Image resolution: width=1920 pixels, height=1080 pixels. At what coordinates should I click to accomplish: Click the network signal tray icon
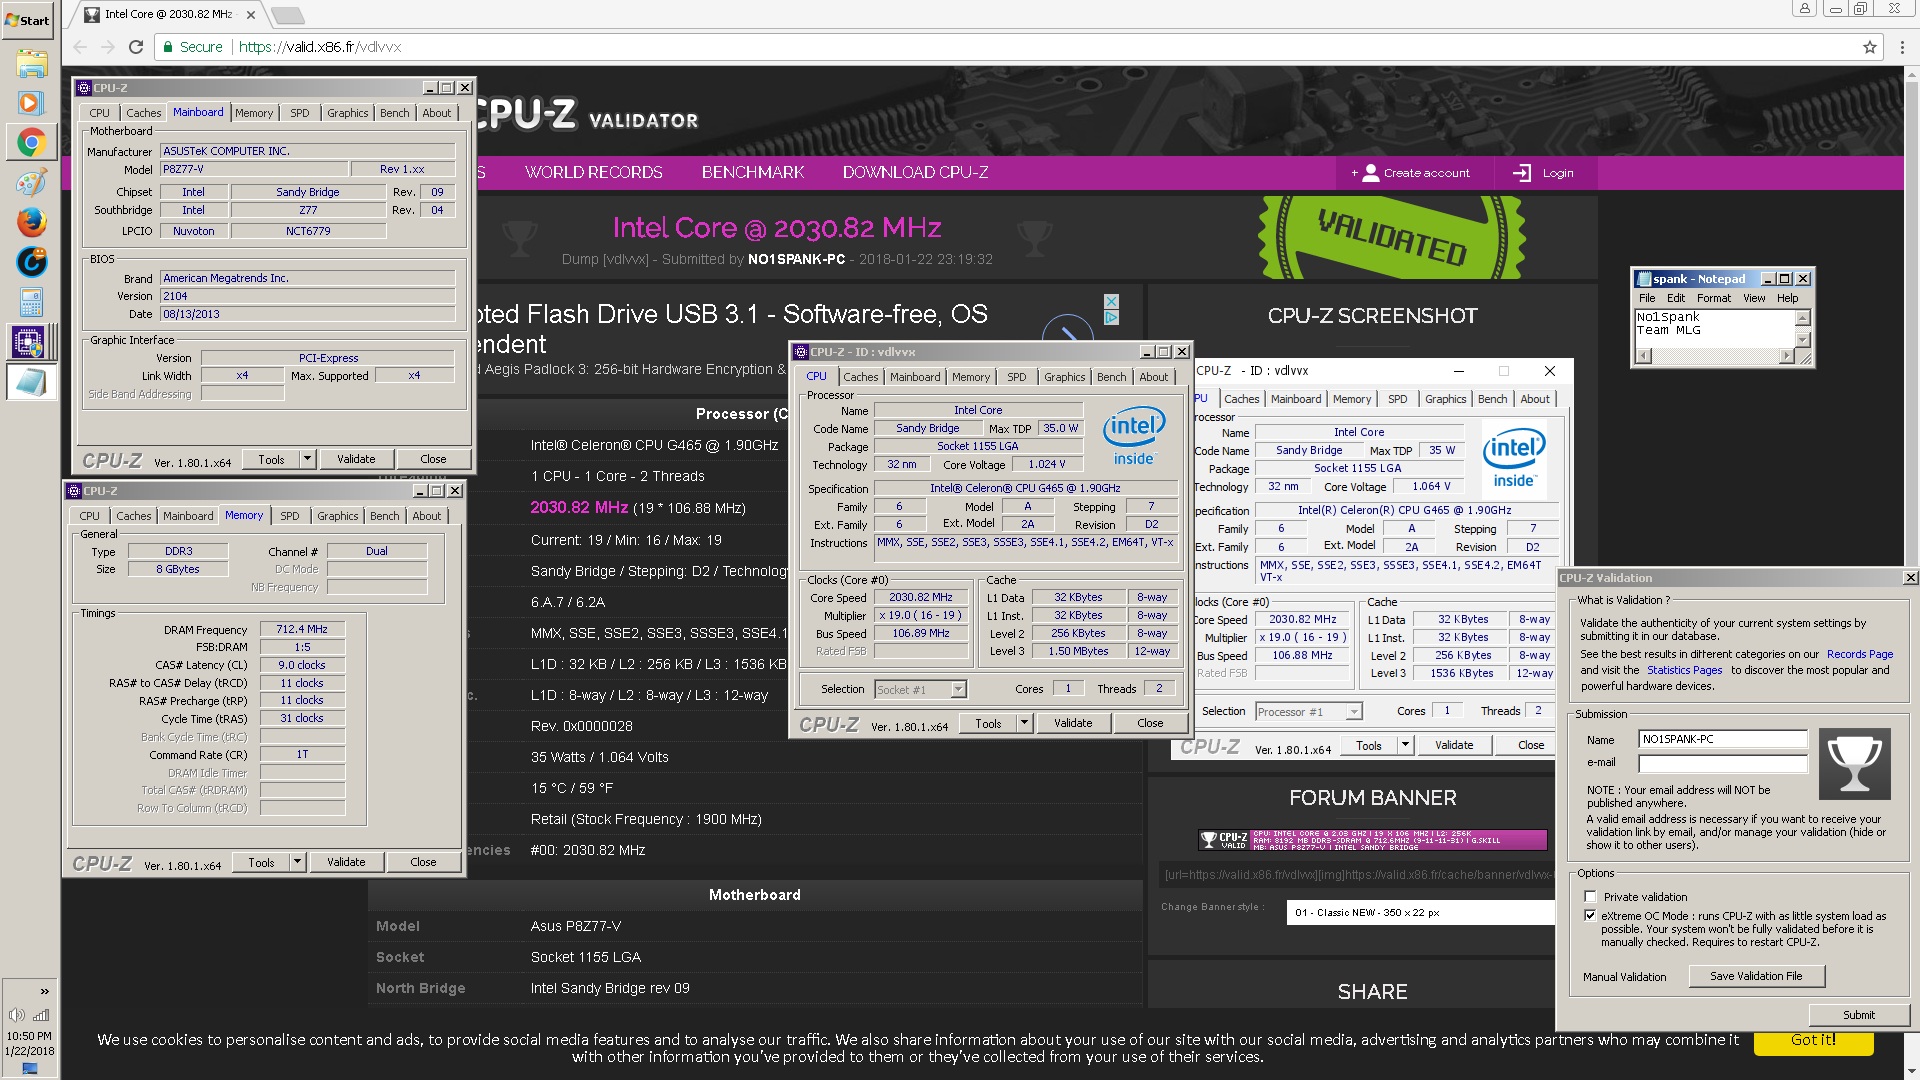42,1015
